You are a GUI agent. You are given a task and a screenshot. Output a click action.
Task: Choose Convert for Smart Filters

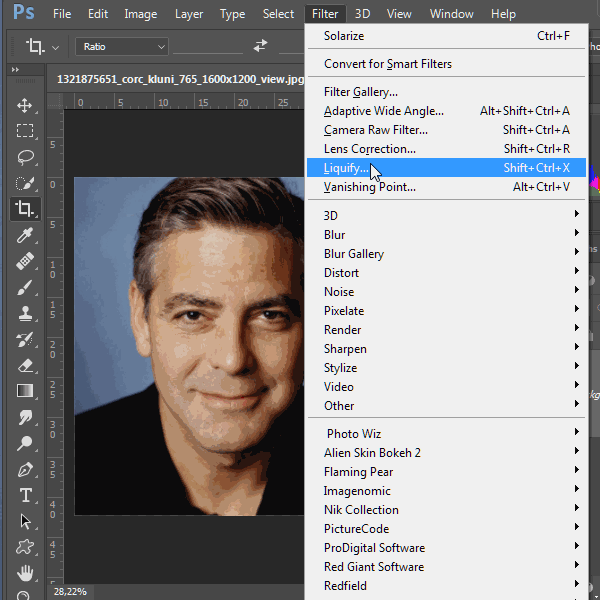coord(388,64)
